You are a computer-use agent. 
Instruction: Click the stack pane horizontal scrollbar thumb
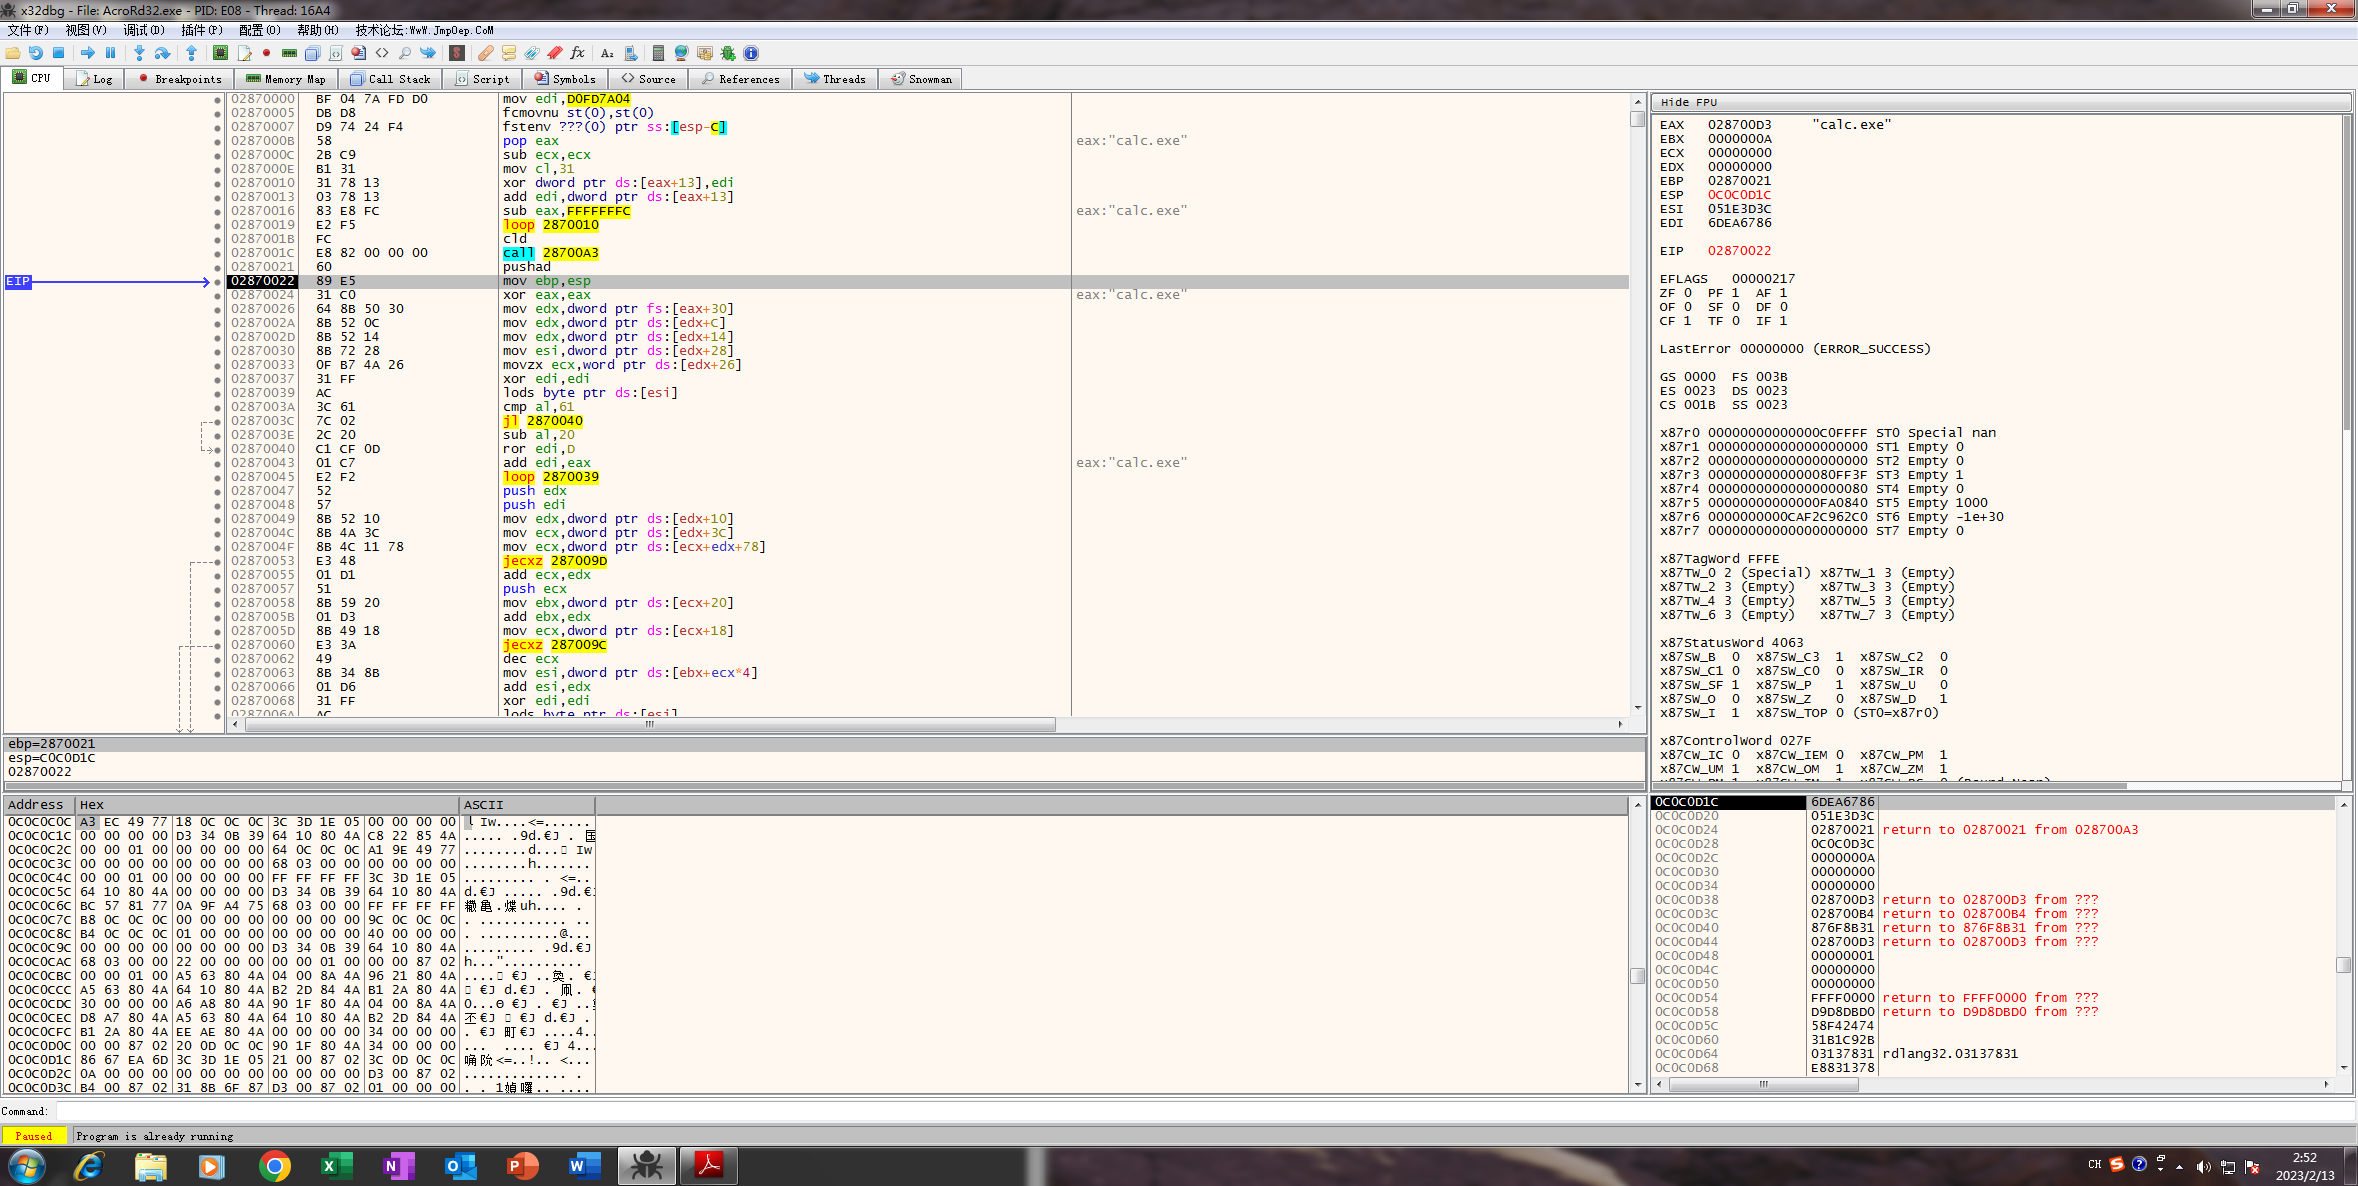(x=1763, y=1084)
